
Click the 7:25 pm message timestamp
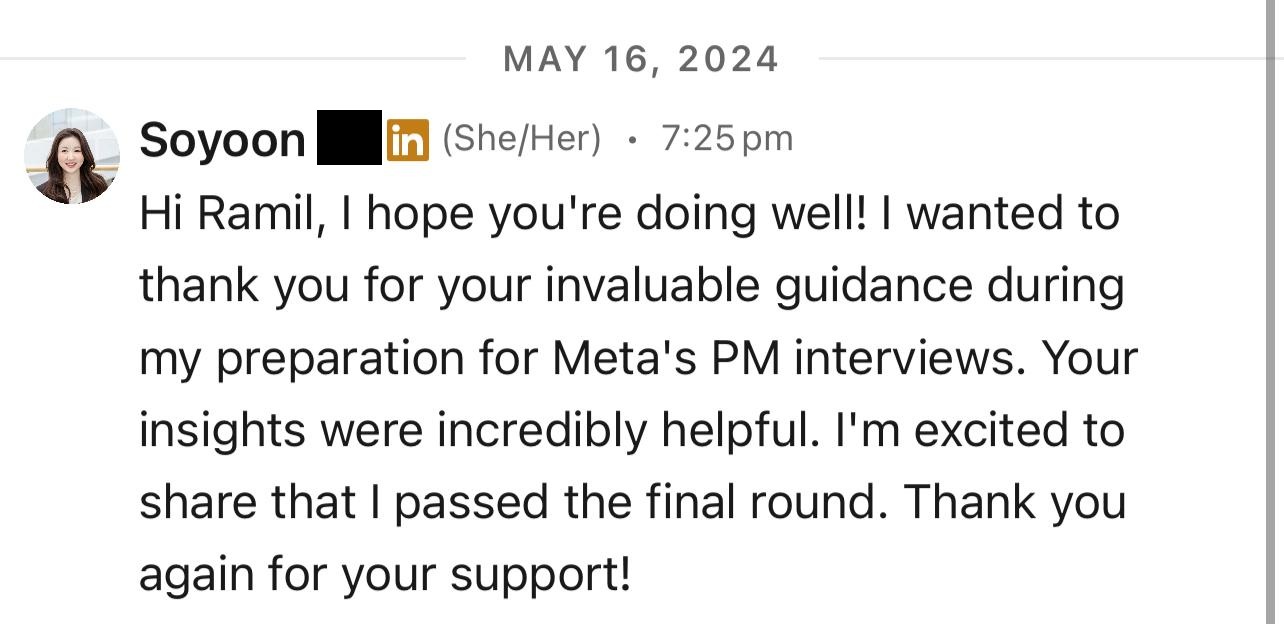[x=726, y=139]
